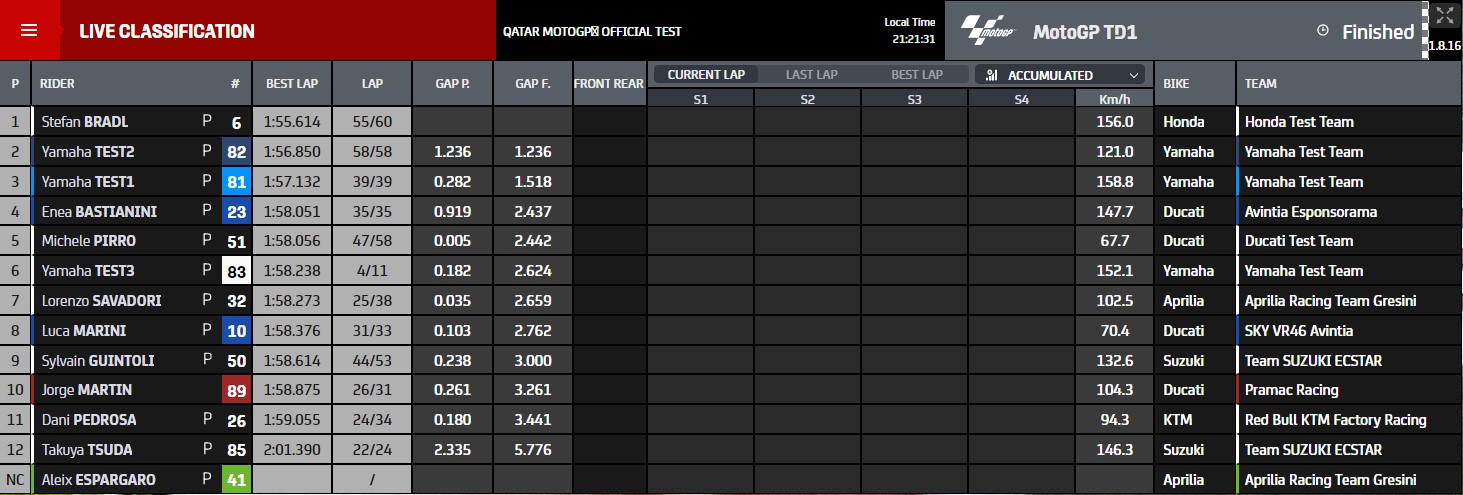Click the clock icon beside Finished
The width and height of the screenshot is (1463, 495).
pos(1323,31)
